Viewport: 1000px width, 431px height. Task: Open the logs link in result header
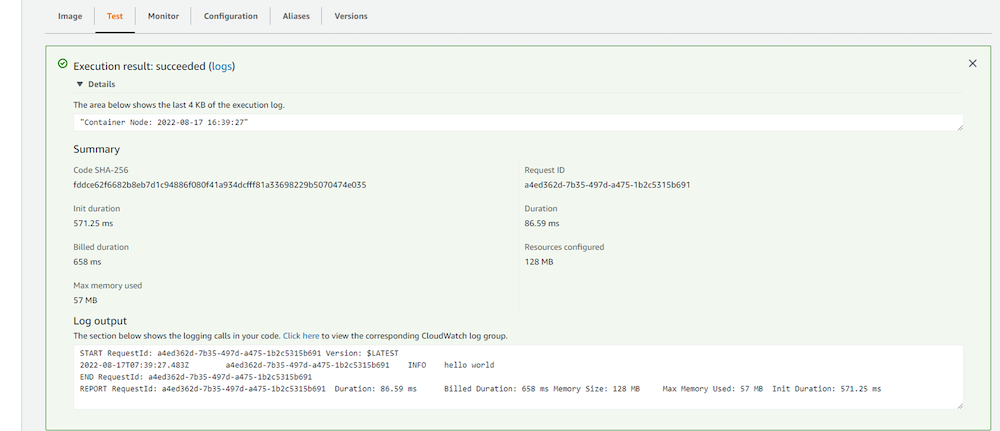221,66
